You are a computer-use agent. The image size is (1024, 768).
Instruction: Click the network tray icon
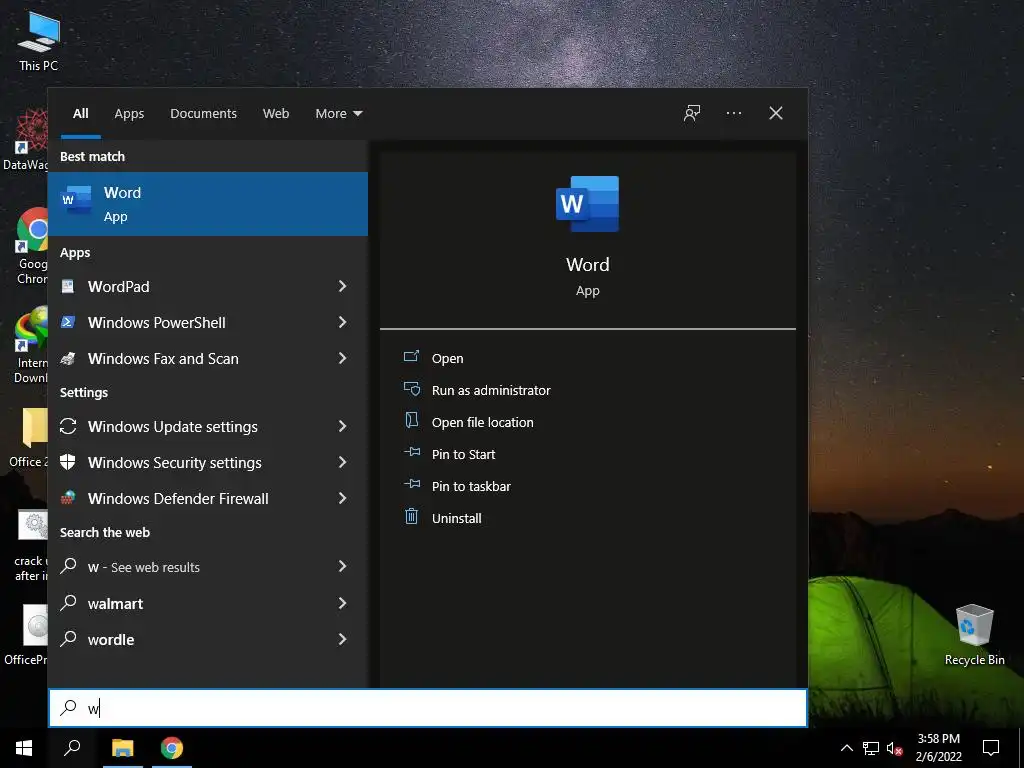coord(871,748)
